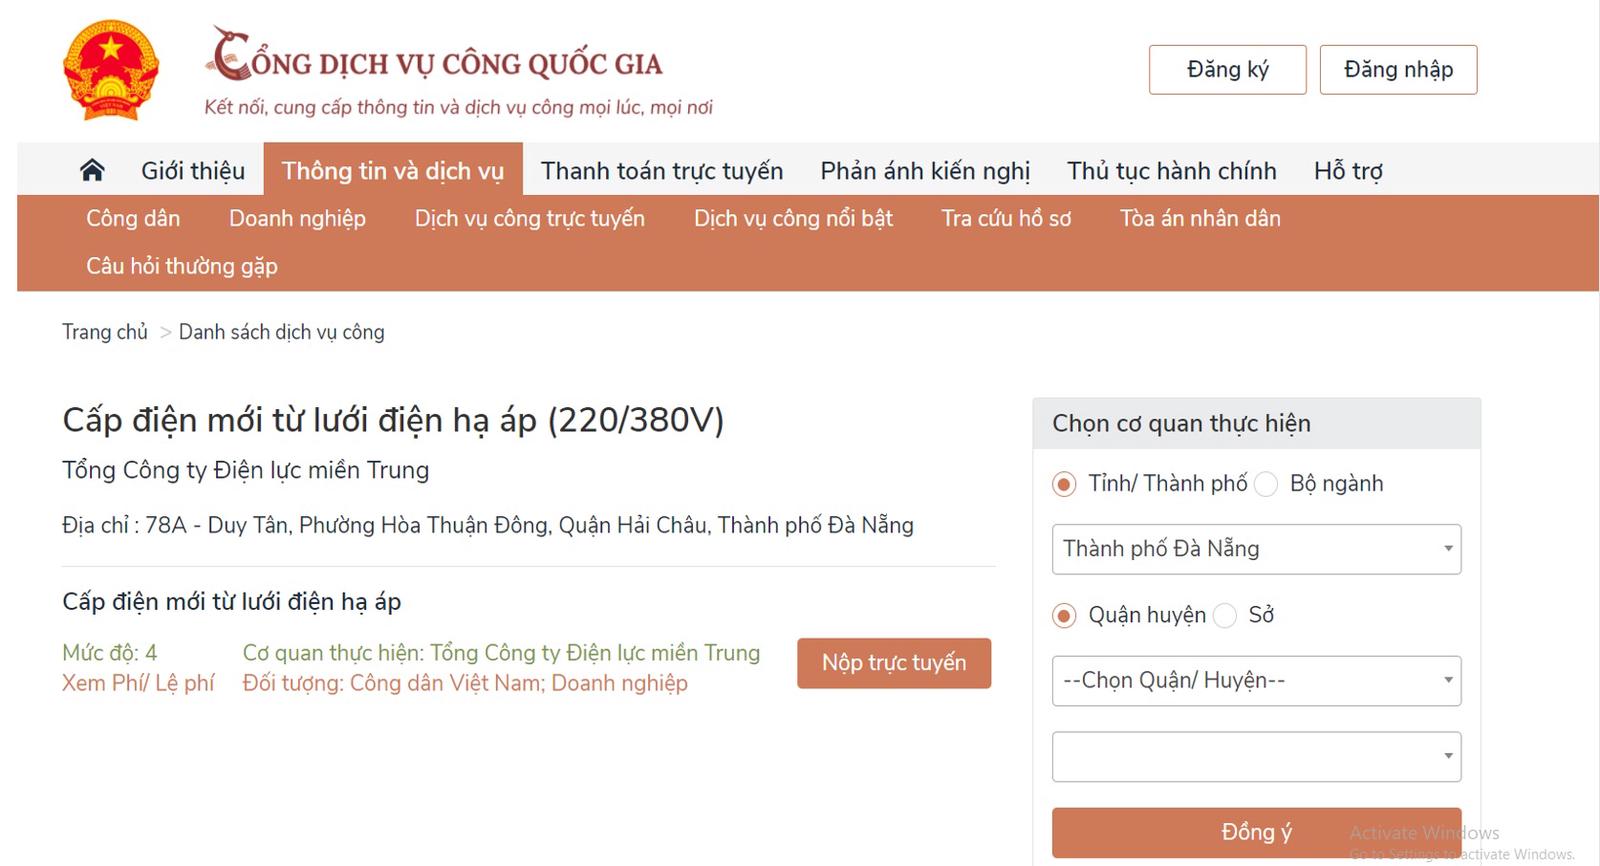
Task: Open the Xem Phí/ Lệ phí link
Action: [138, 683]
